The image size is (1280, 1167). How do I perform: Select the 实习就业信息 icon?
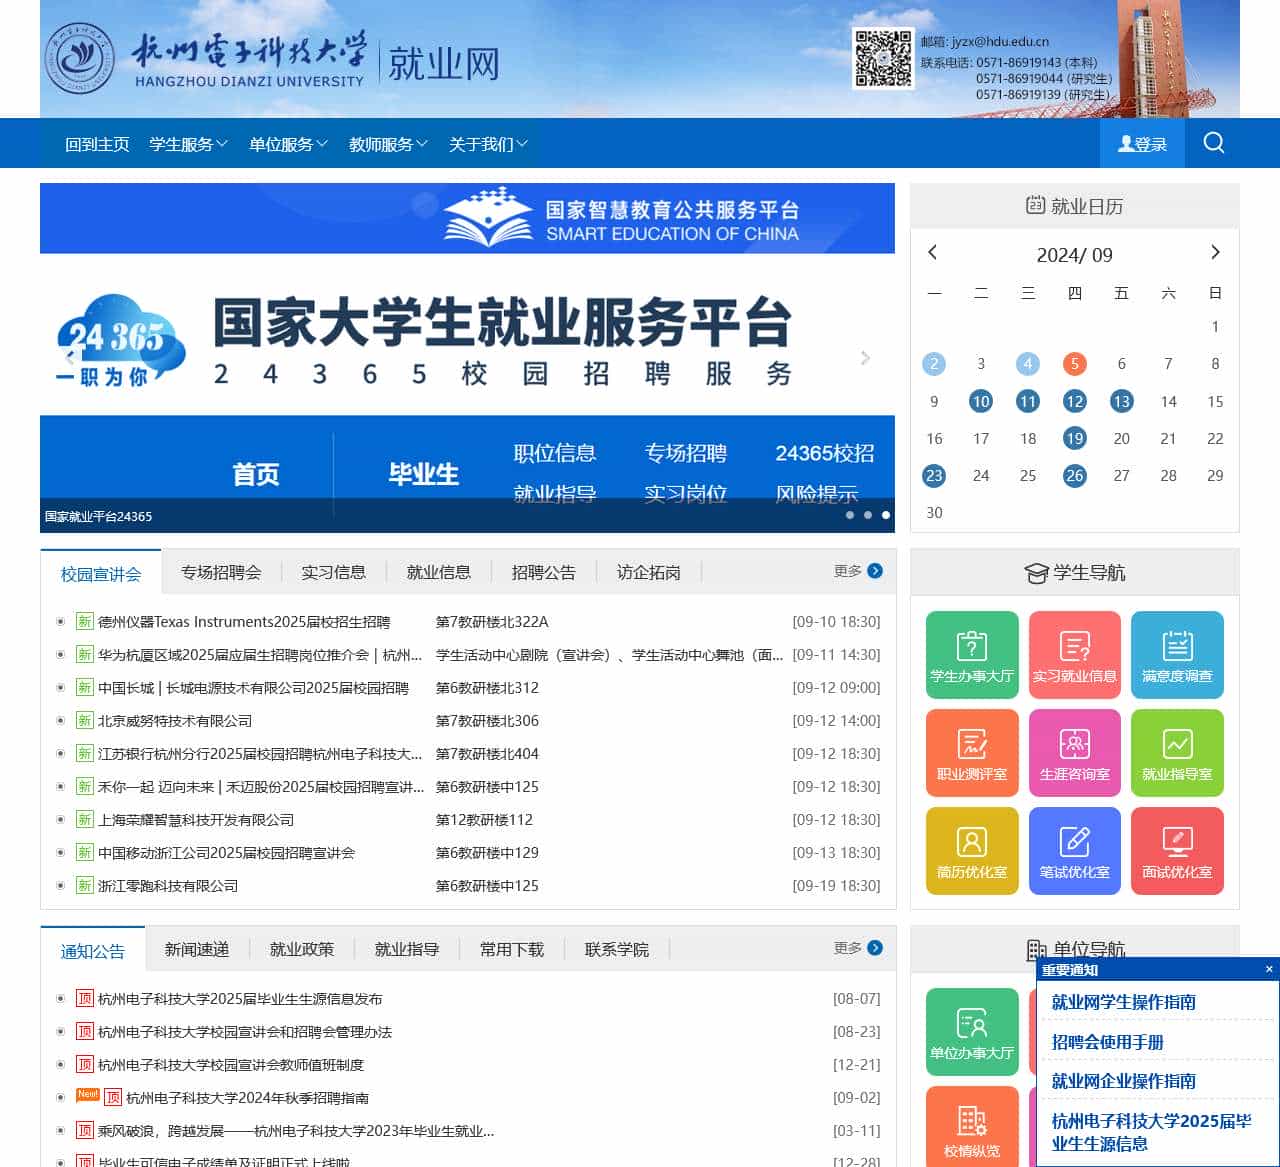pyautogui.click(x=1074, y=654)
